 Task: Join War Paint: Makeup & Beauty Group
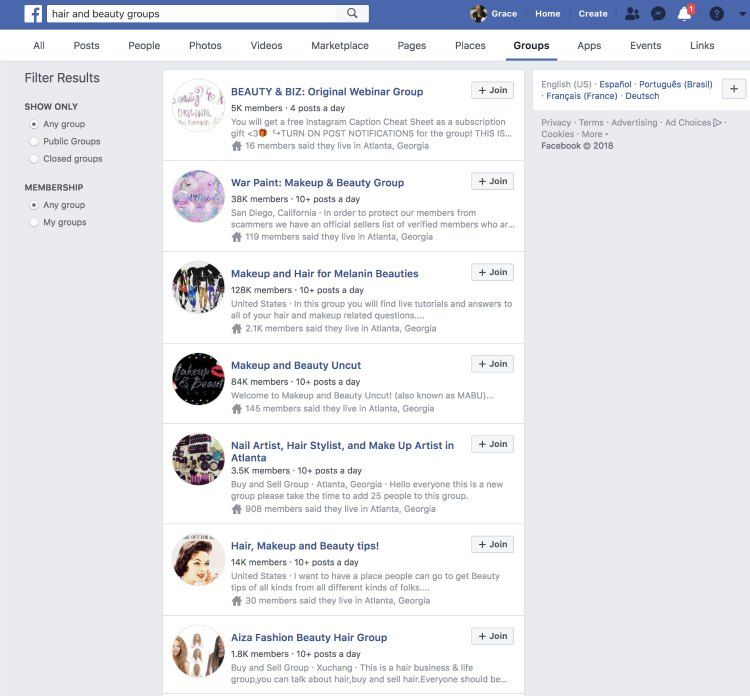pos(492,181)
